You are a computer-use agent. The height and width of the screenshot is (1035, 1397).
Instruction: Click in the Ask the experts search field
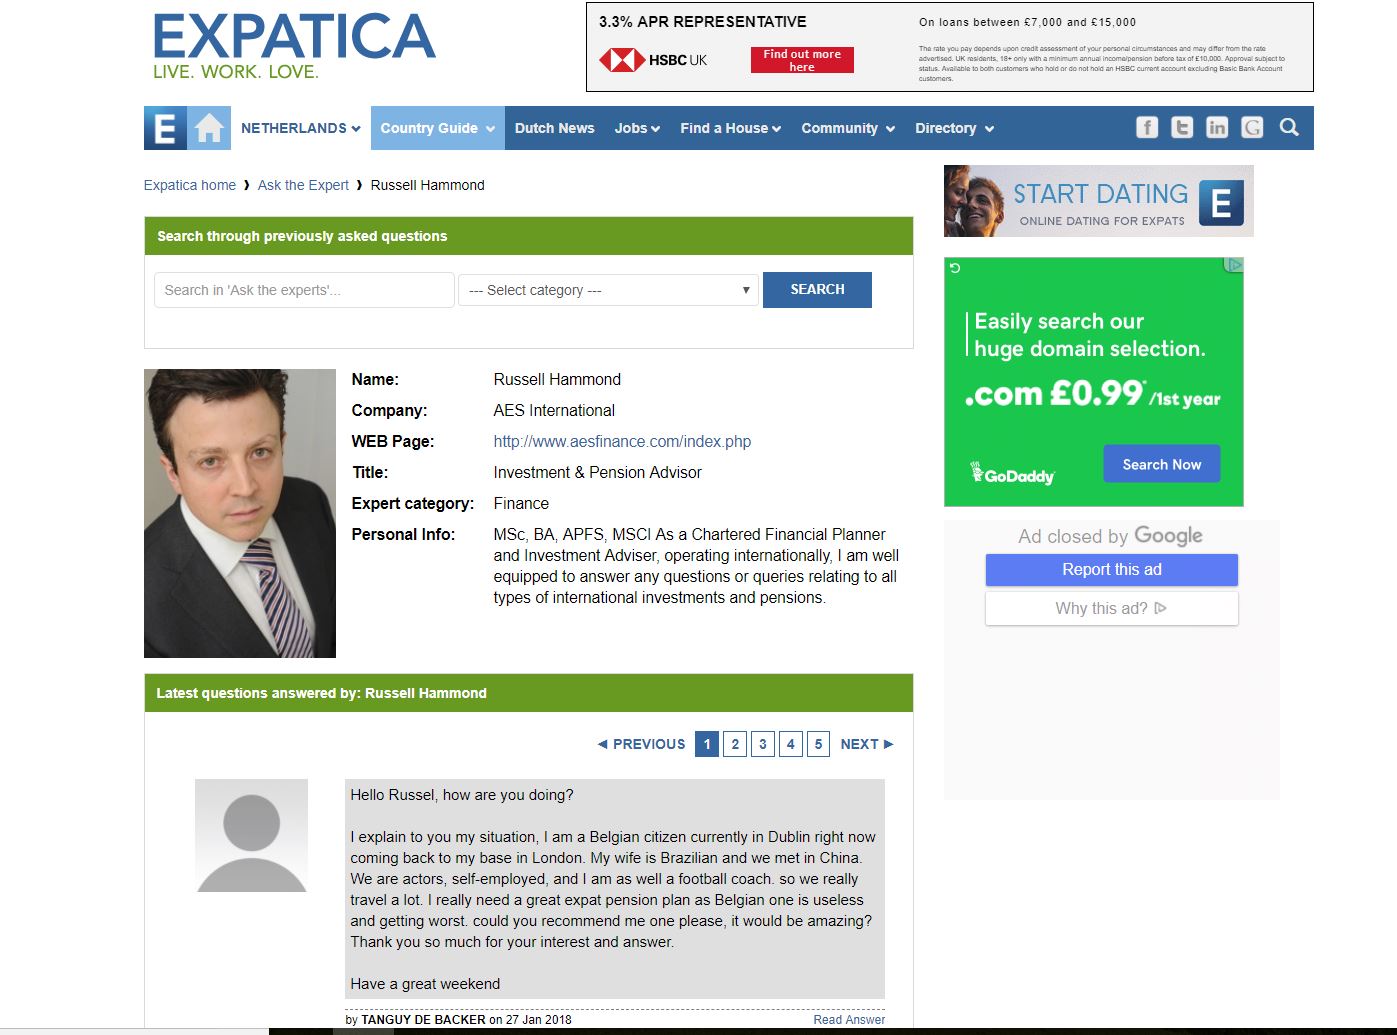coord(304,290)
